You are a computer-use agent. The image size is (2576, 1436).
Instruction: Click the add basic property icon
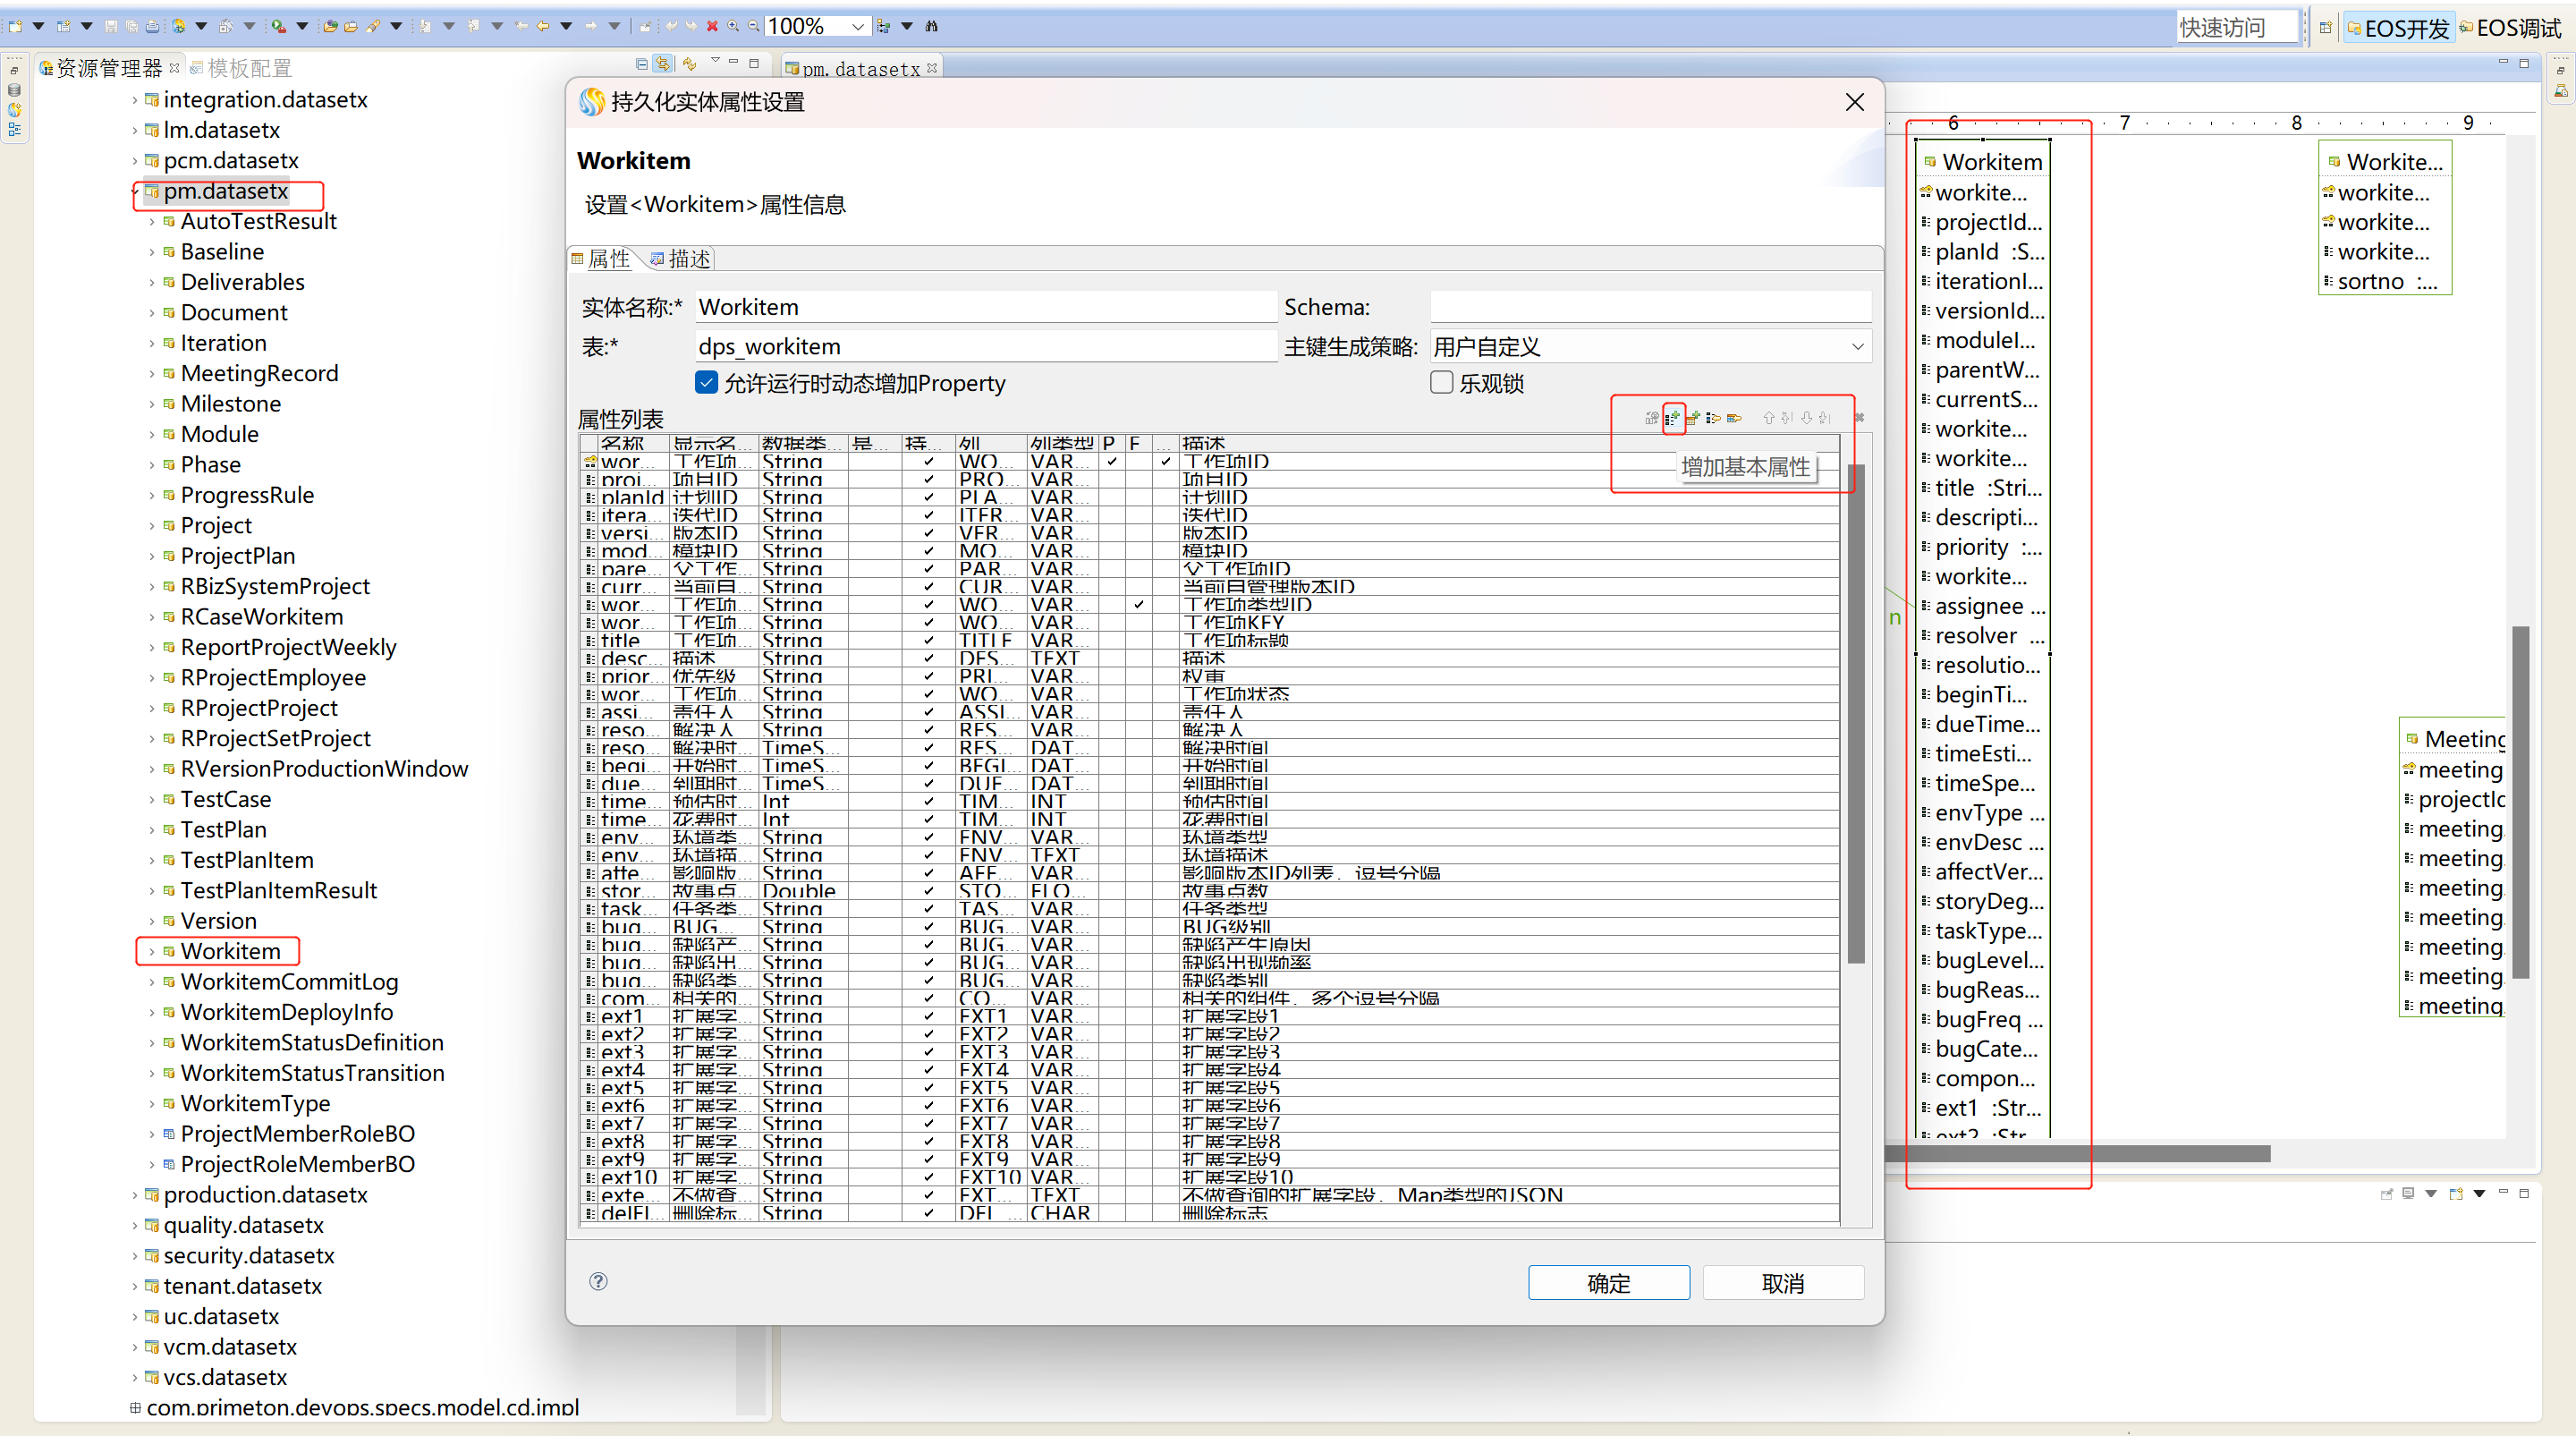1673,418
